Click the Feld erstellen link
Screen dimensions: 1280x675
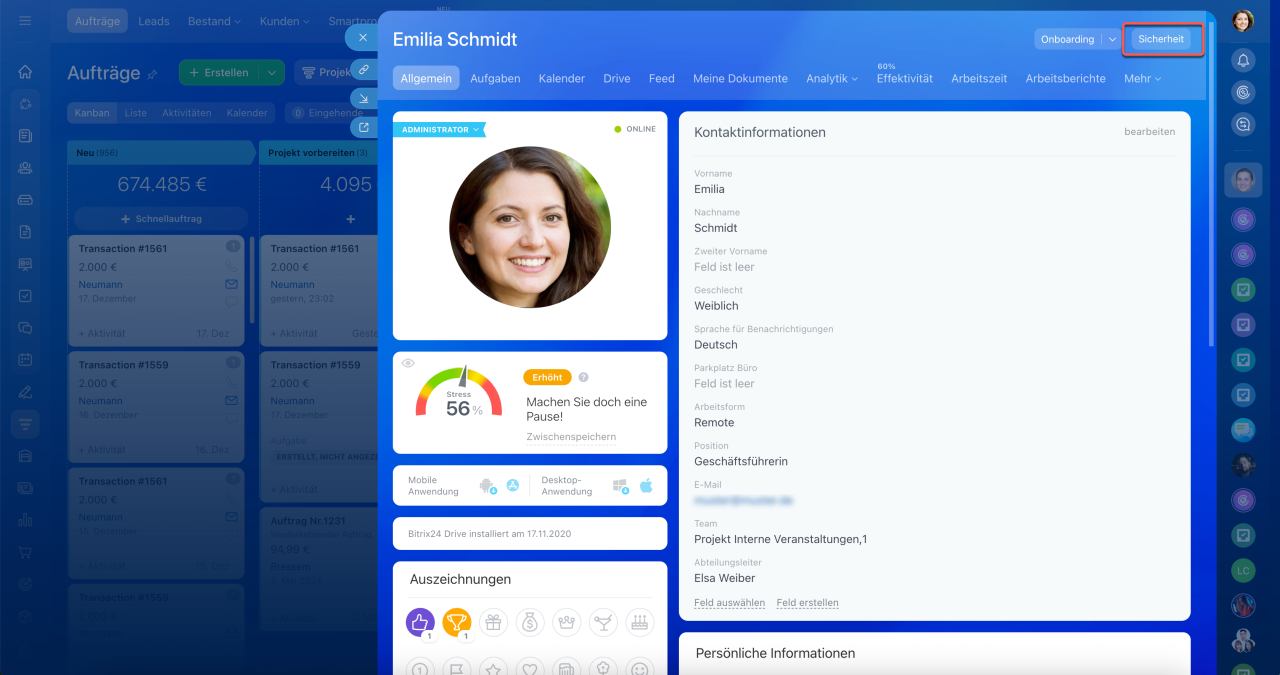point(808,603)
